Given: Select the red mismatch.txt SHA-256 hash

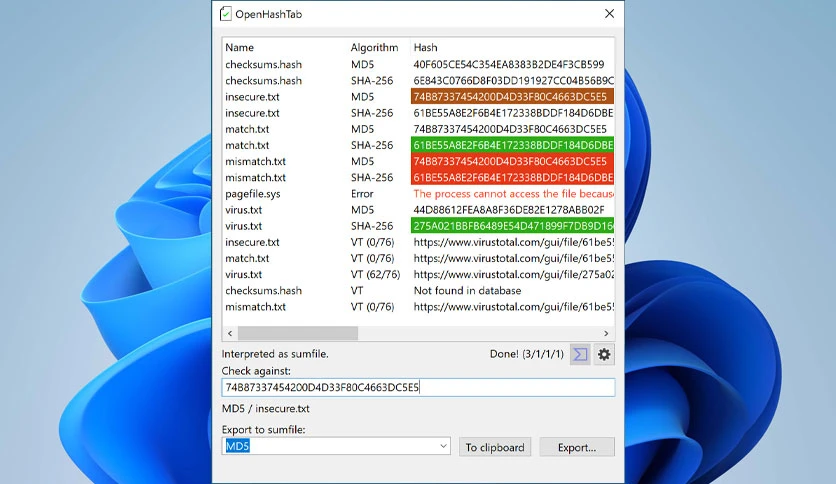Looking at the screenshot, I should point(512,178).
